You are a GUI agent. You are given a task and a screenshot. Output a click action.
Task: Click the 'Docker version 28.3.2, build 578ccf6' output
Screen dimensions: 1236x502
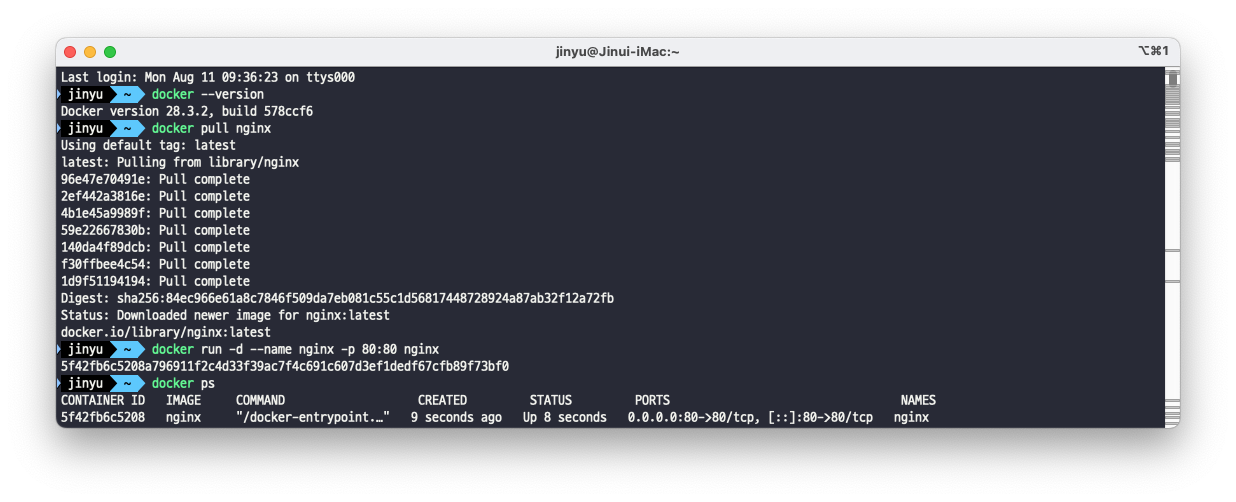pos(187,111)
